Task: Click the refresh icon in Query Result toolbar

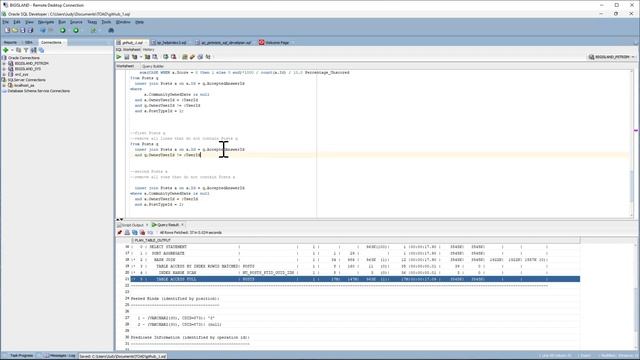Action: pos(135,233)
